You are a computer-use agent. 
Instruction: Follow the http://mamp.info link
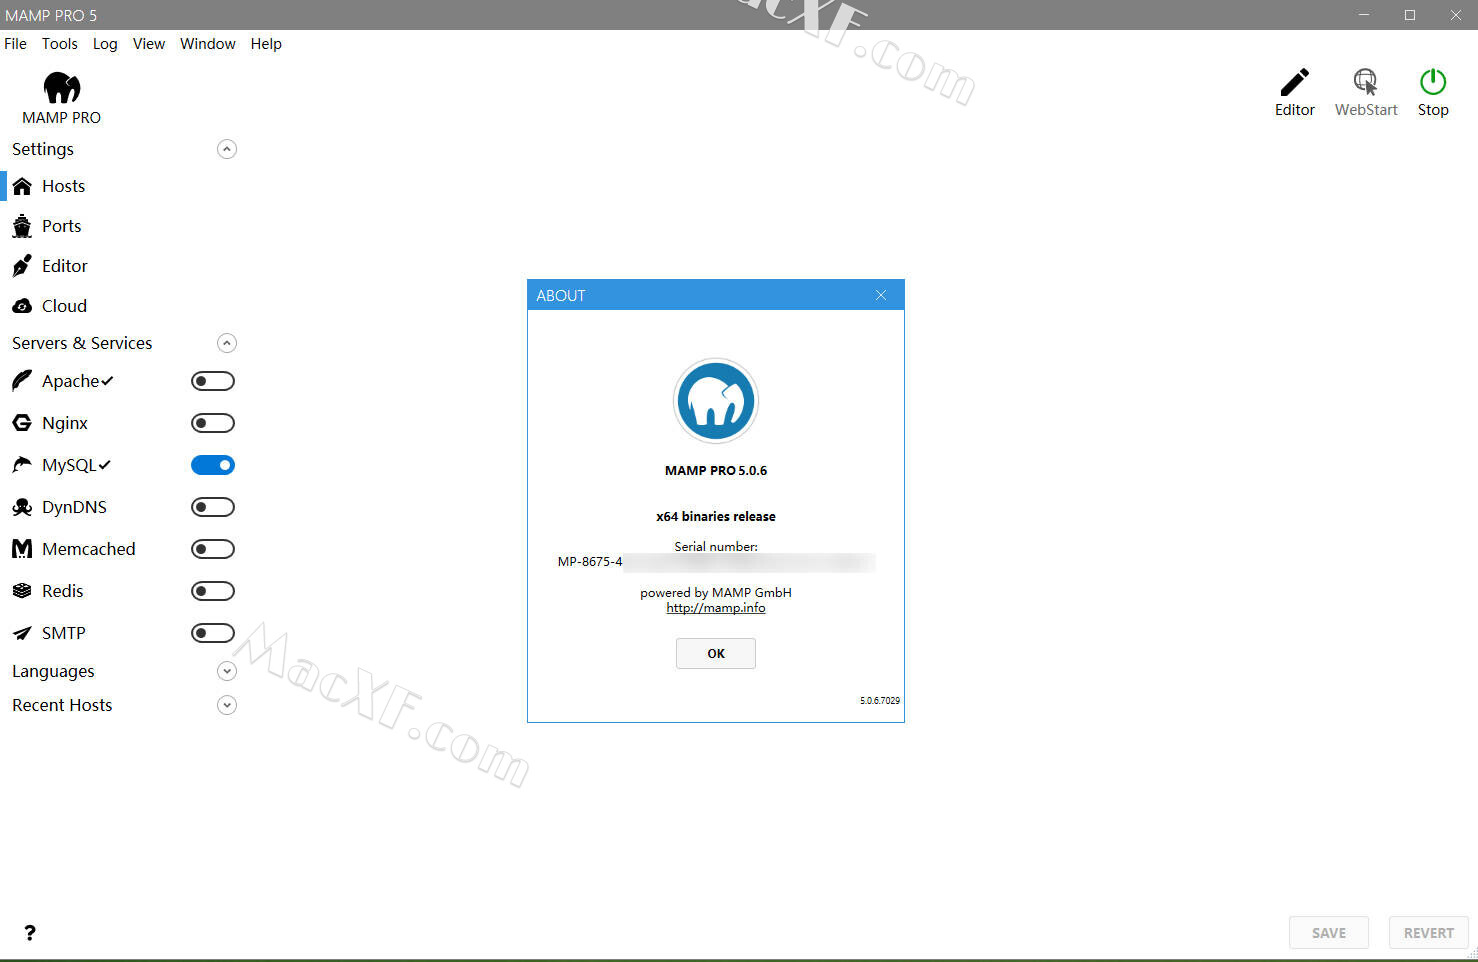coord(715,608)
